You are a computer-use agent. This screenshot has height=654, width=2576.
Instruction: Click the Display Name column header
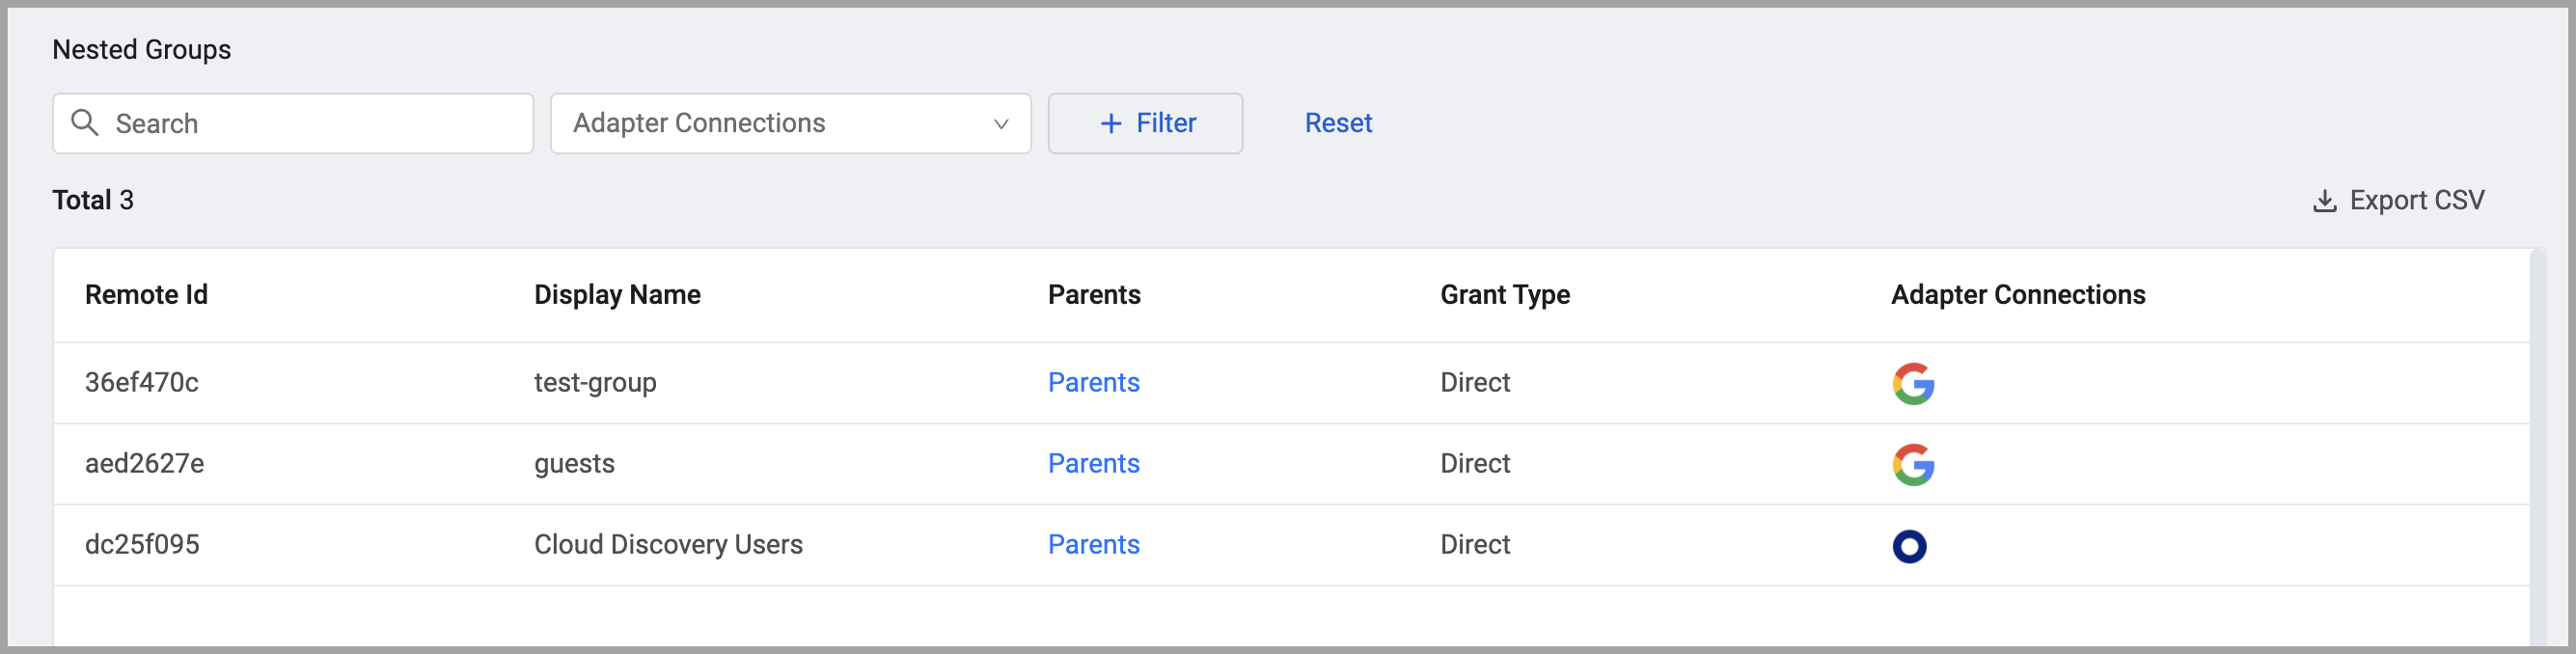pyautogui.click(x=616, y=294)
